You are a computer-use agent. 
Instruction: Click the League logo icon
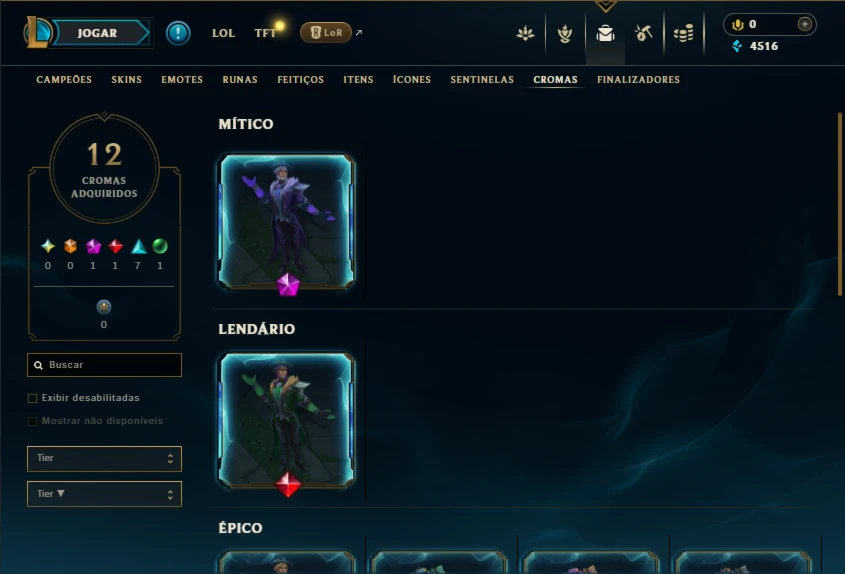[38, 32]
